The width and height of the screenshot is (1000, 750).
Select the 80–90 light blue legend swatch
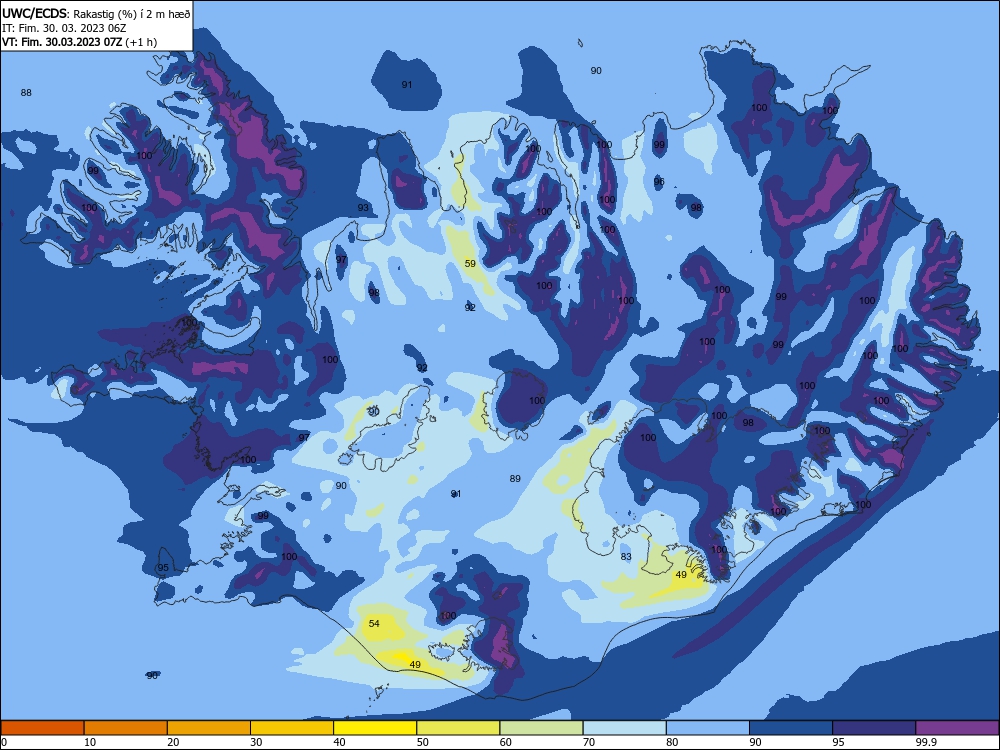click(x=708, y=728)
